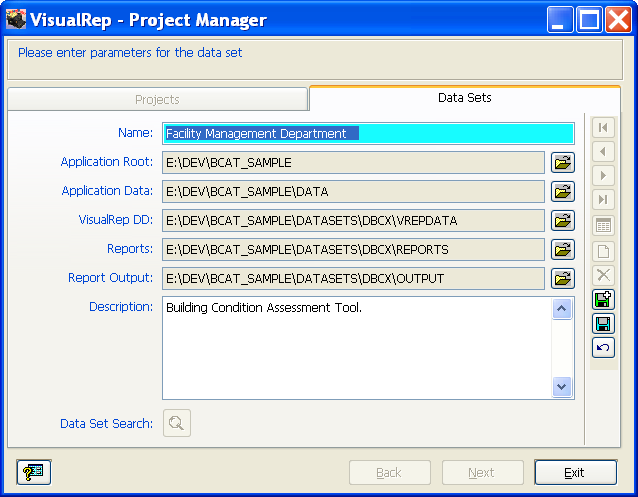Browse for the Application Root folder
This screenshot has height=497, width=638.
pos(562,162)
